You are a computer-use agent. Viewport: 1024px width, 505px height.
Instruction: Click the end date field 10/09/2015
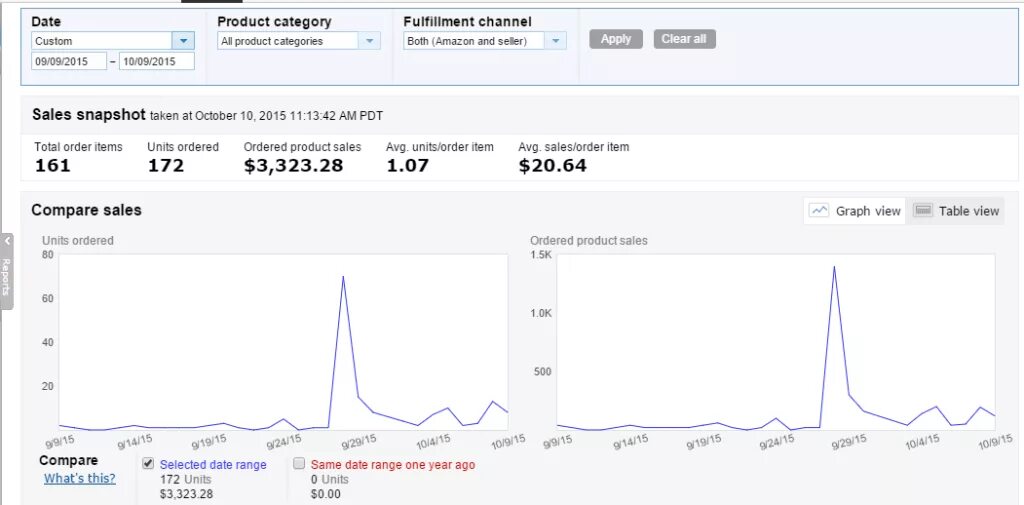click(157, 62)
